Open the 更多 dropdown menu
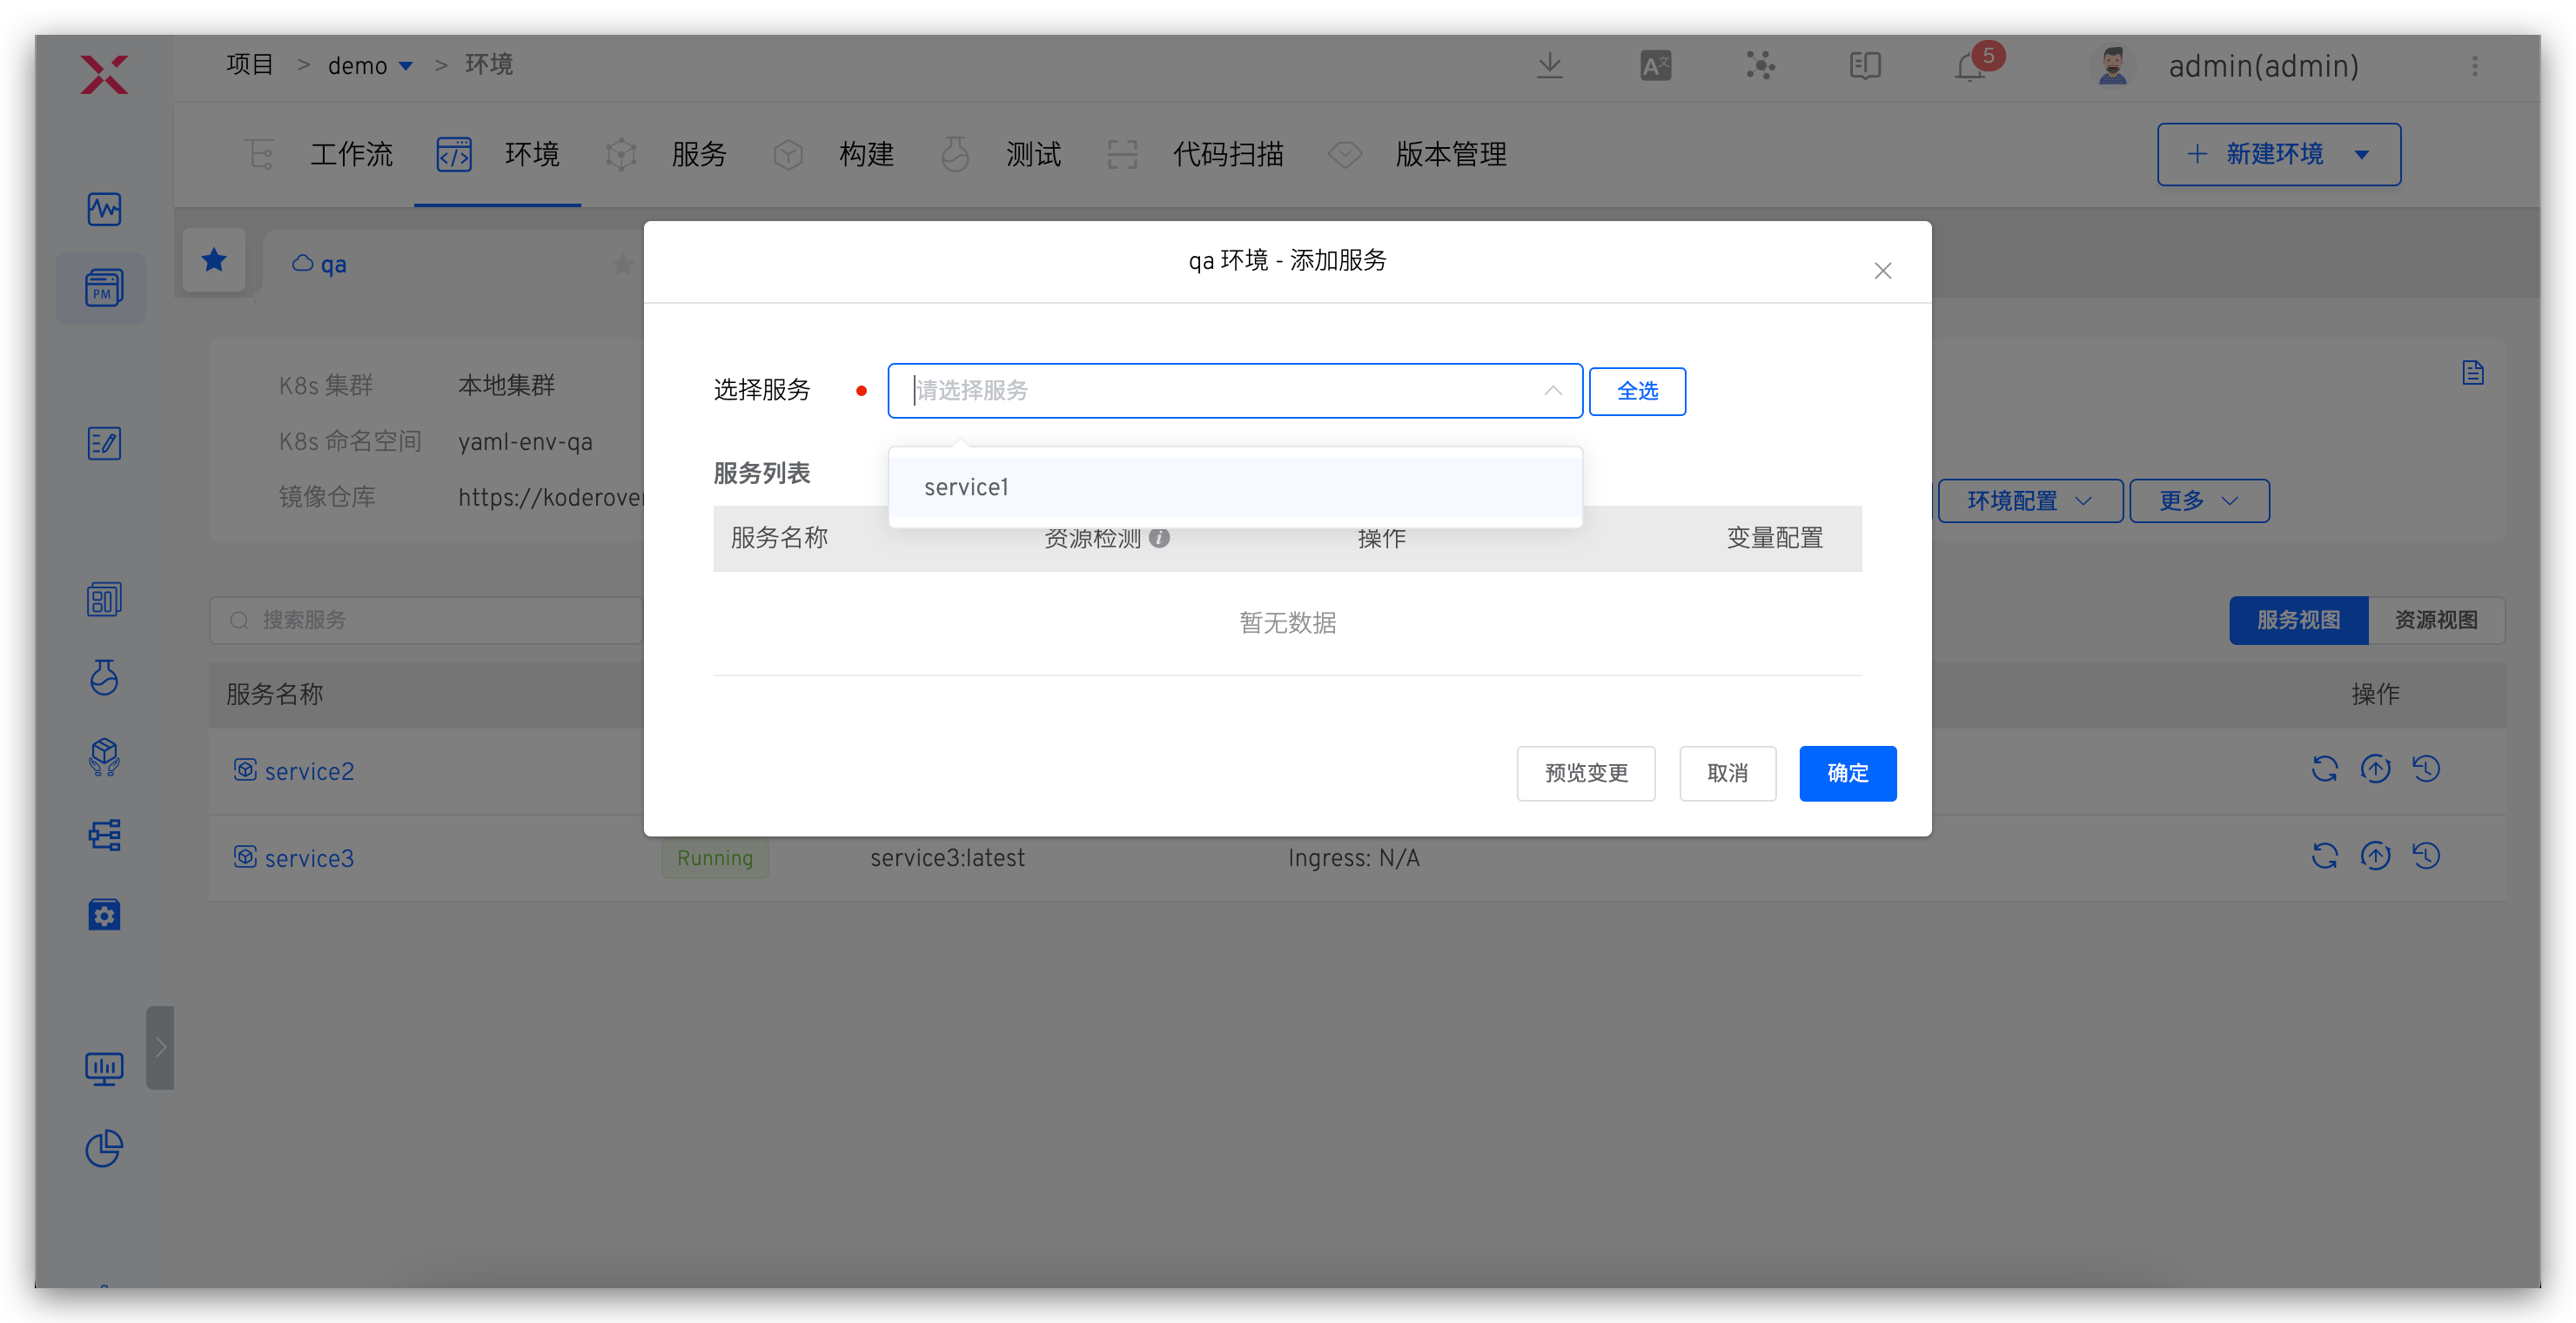This screenshot has height=1323, width=2576. (2197, 501)
